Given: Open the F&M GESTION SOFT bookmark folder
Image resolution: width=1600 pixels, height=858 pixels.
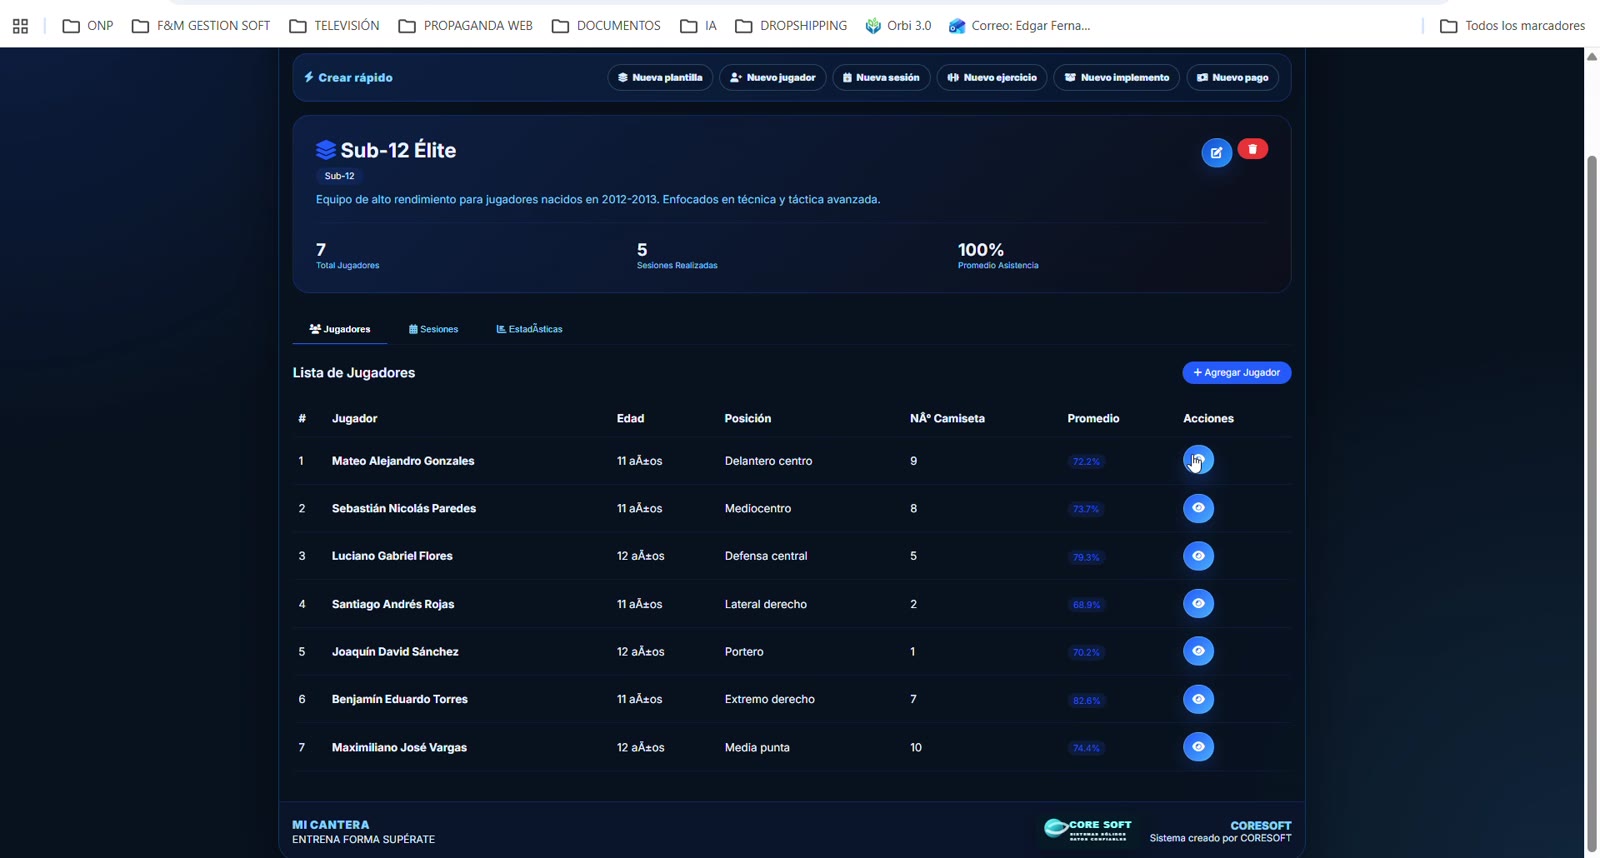Looking at the screenshot, I should (x=201, y=26).
